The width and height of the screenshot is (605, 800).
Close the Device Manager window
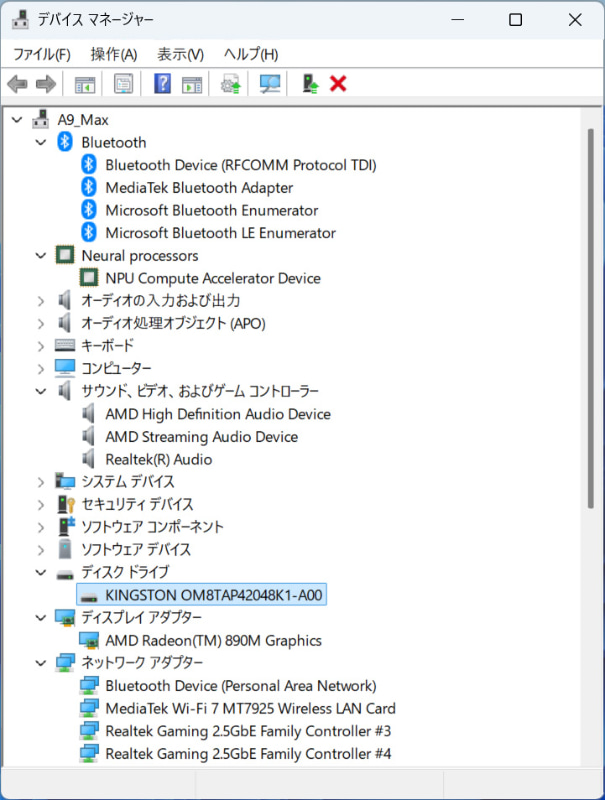[575, 19]
